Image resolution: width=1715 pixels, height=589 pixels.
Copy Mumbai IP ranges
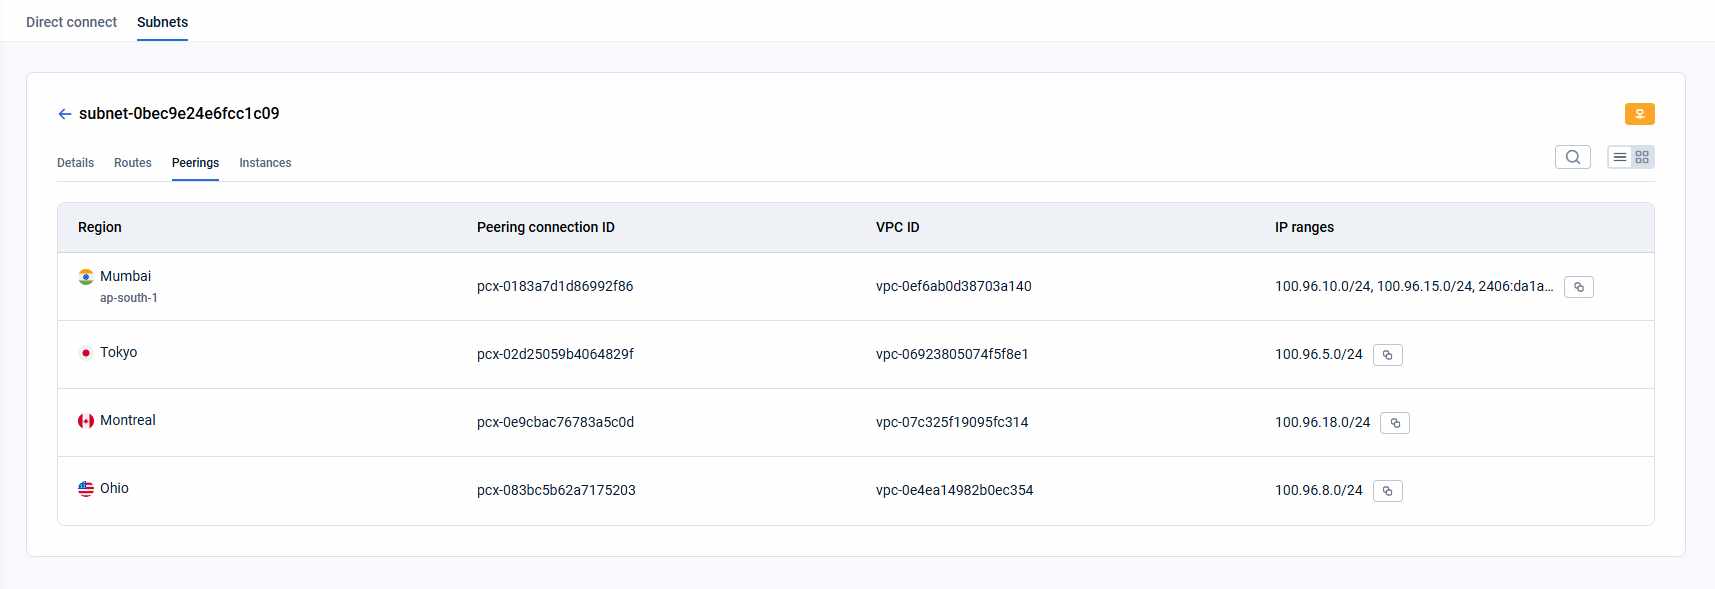point(1579,287)
